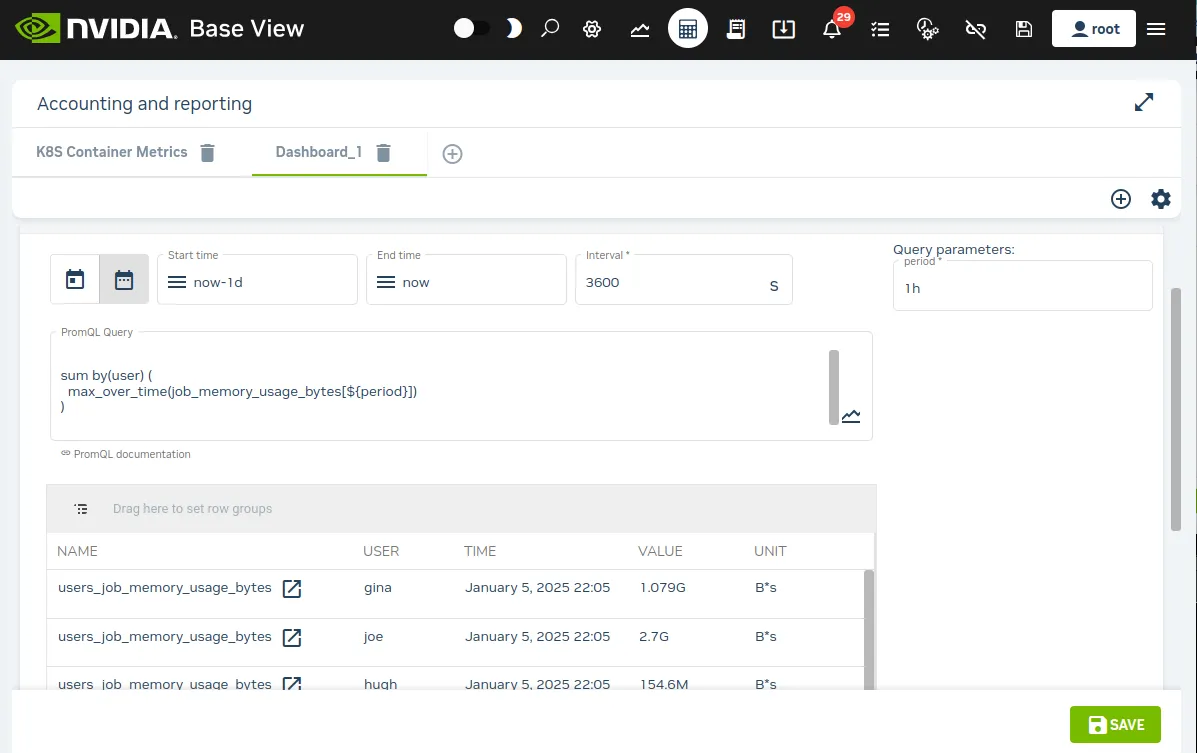Select the gina user cell
This screenshot has width=1197, height=753.
(378, 587)
